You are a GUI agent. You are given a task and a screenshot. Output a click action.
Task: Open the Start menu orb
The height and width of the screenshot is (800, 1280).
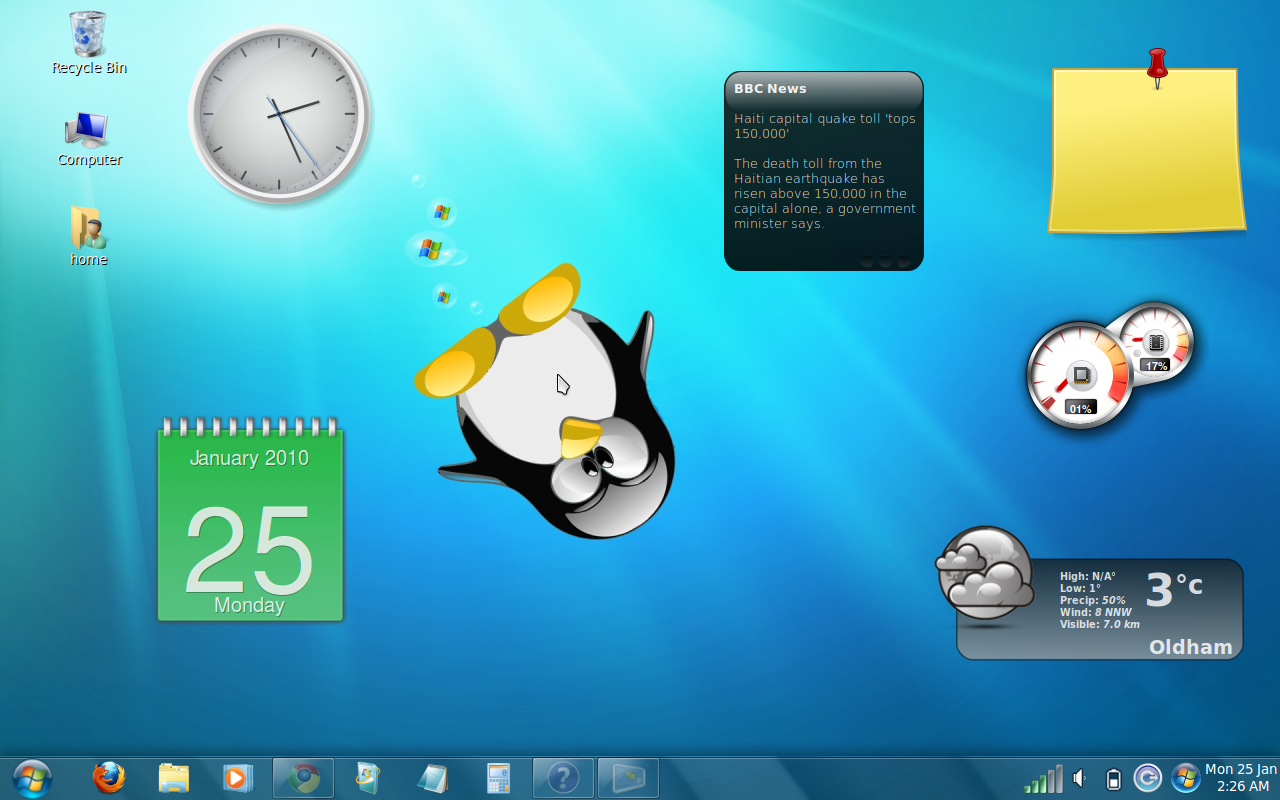coord(32,778)
